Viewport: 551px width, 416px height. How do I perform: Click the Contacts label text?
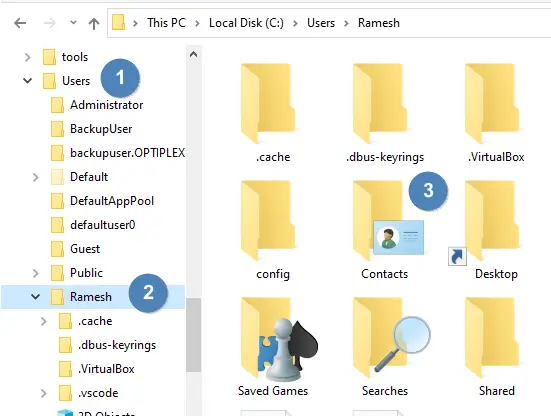coord(384,274)
